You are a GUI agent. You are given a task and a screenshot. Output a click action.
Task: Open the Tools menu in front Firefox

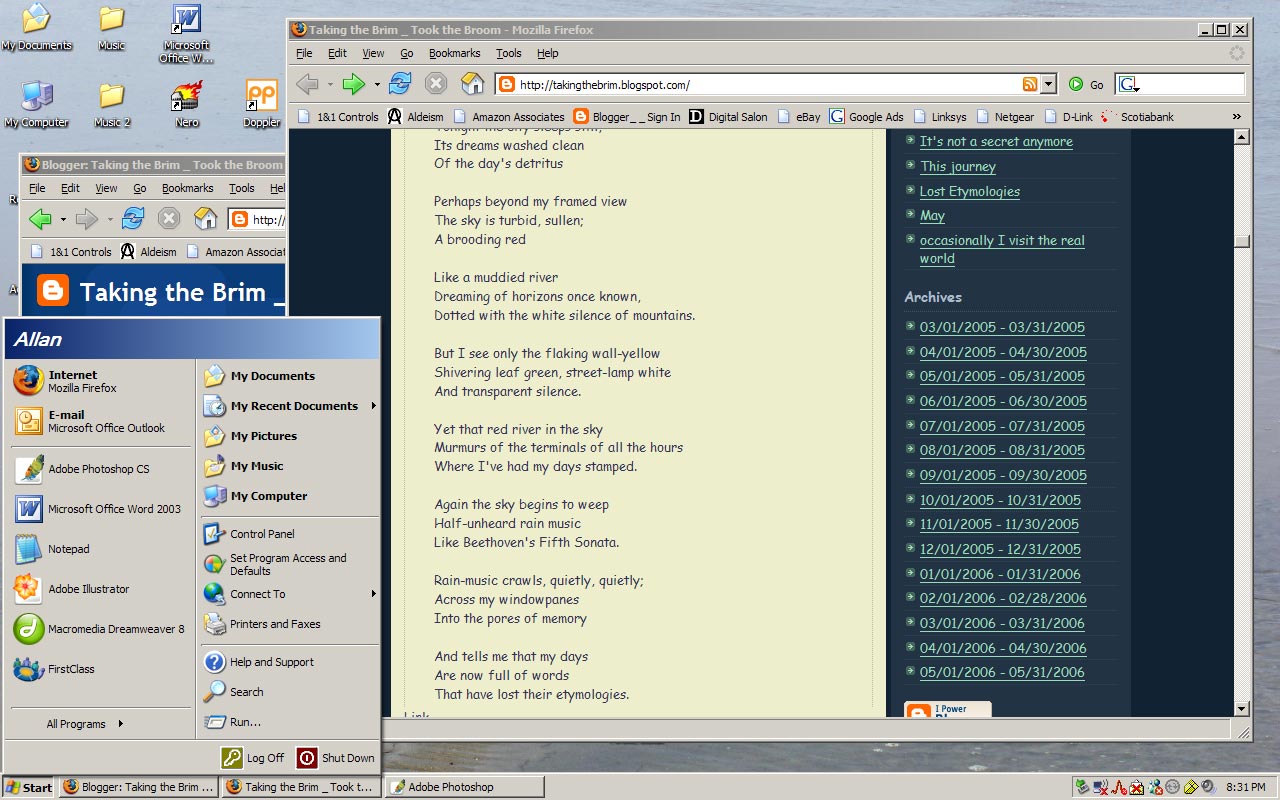click(509, 53)
